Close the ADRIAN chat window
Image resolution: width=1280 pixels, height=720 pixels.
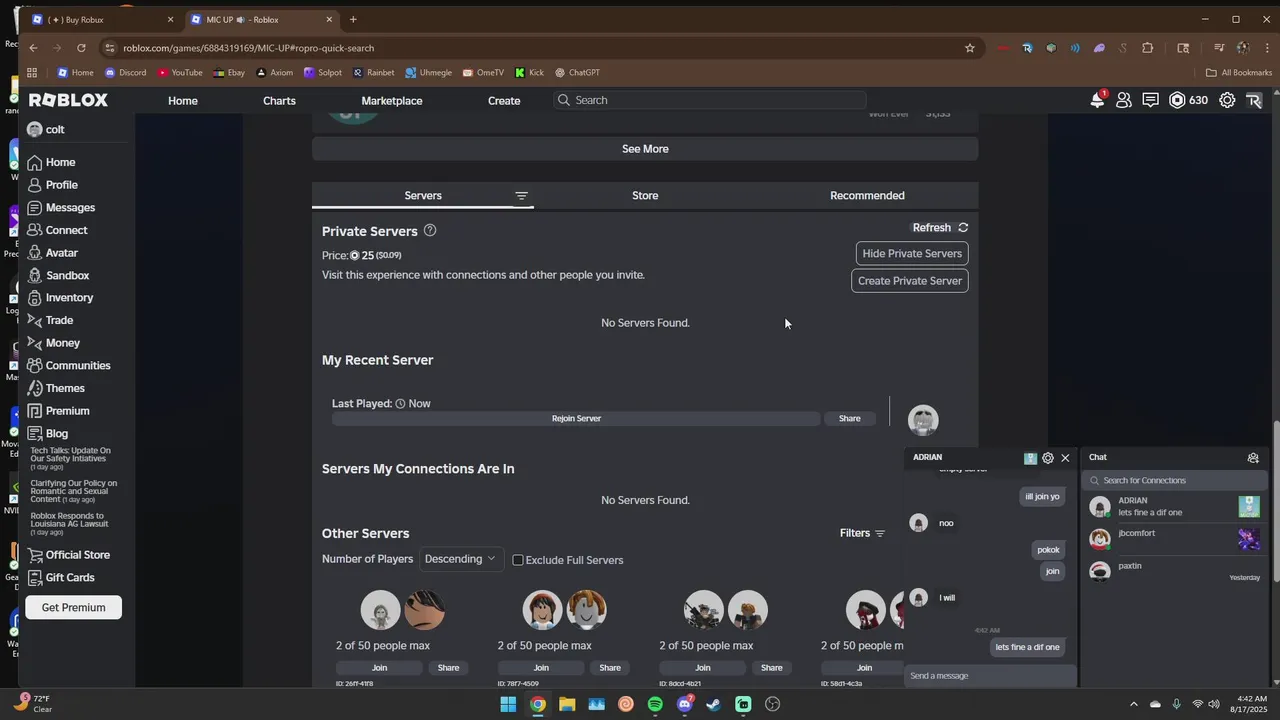(x=1065, y=458)
